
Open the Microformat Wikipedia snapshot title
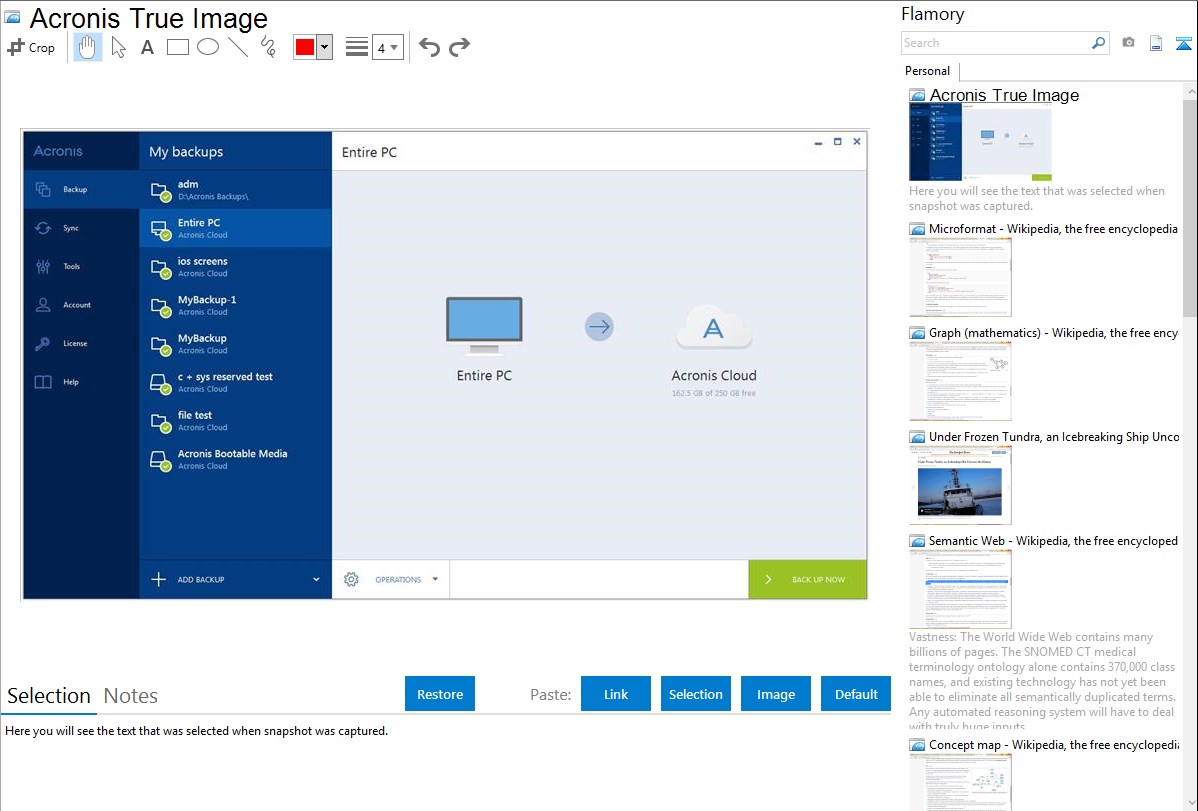[x=1053, y=229]
